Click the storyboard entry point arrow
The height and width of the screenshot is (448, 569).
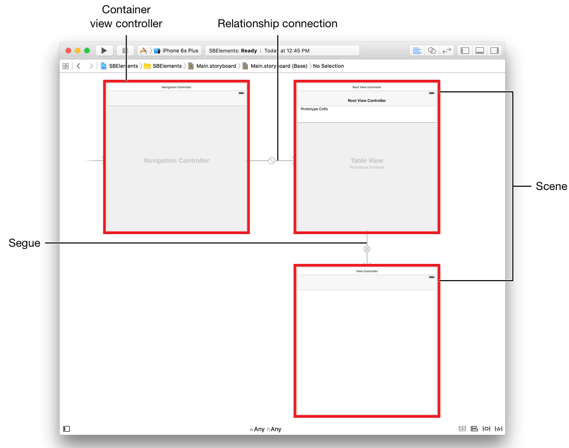click(x=95, y=160)
